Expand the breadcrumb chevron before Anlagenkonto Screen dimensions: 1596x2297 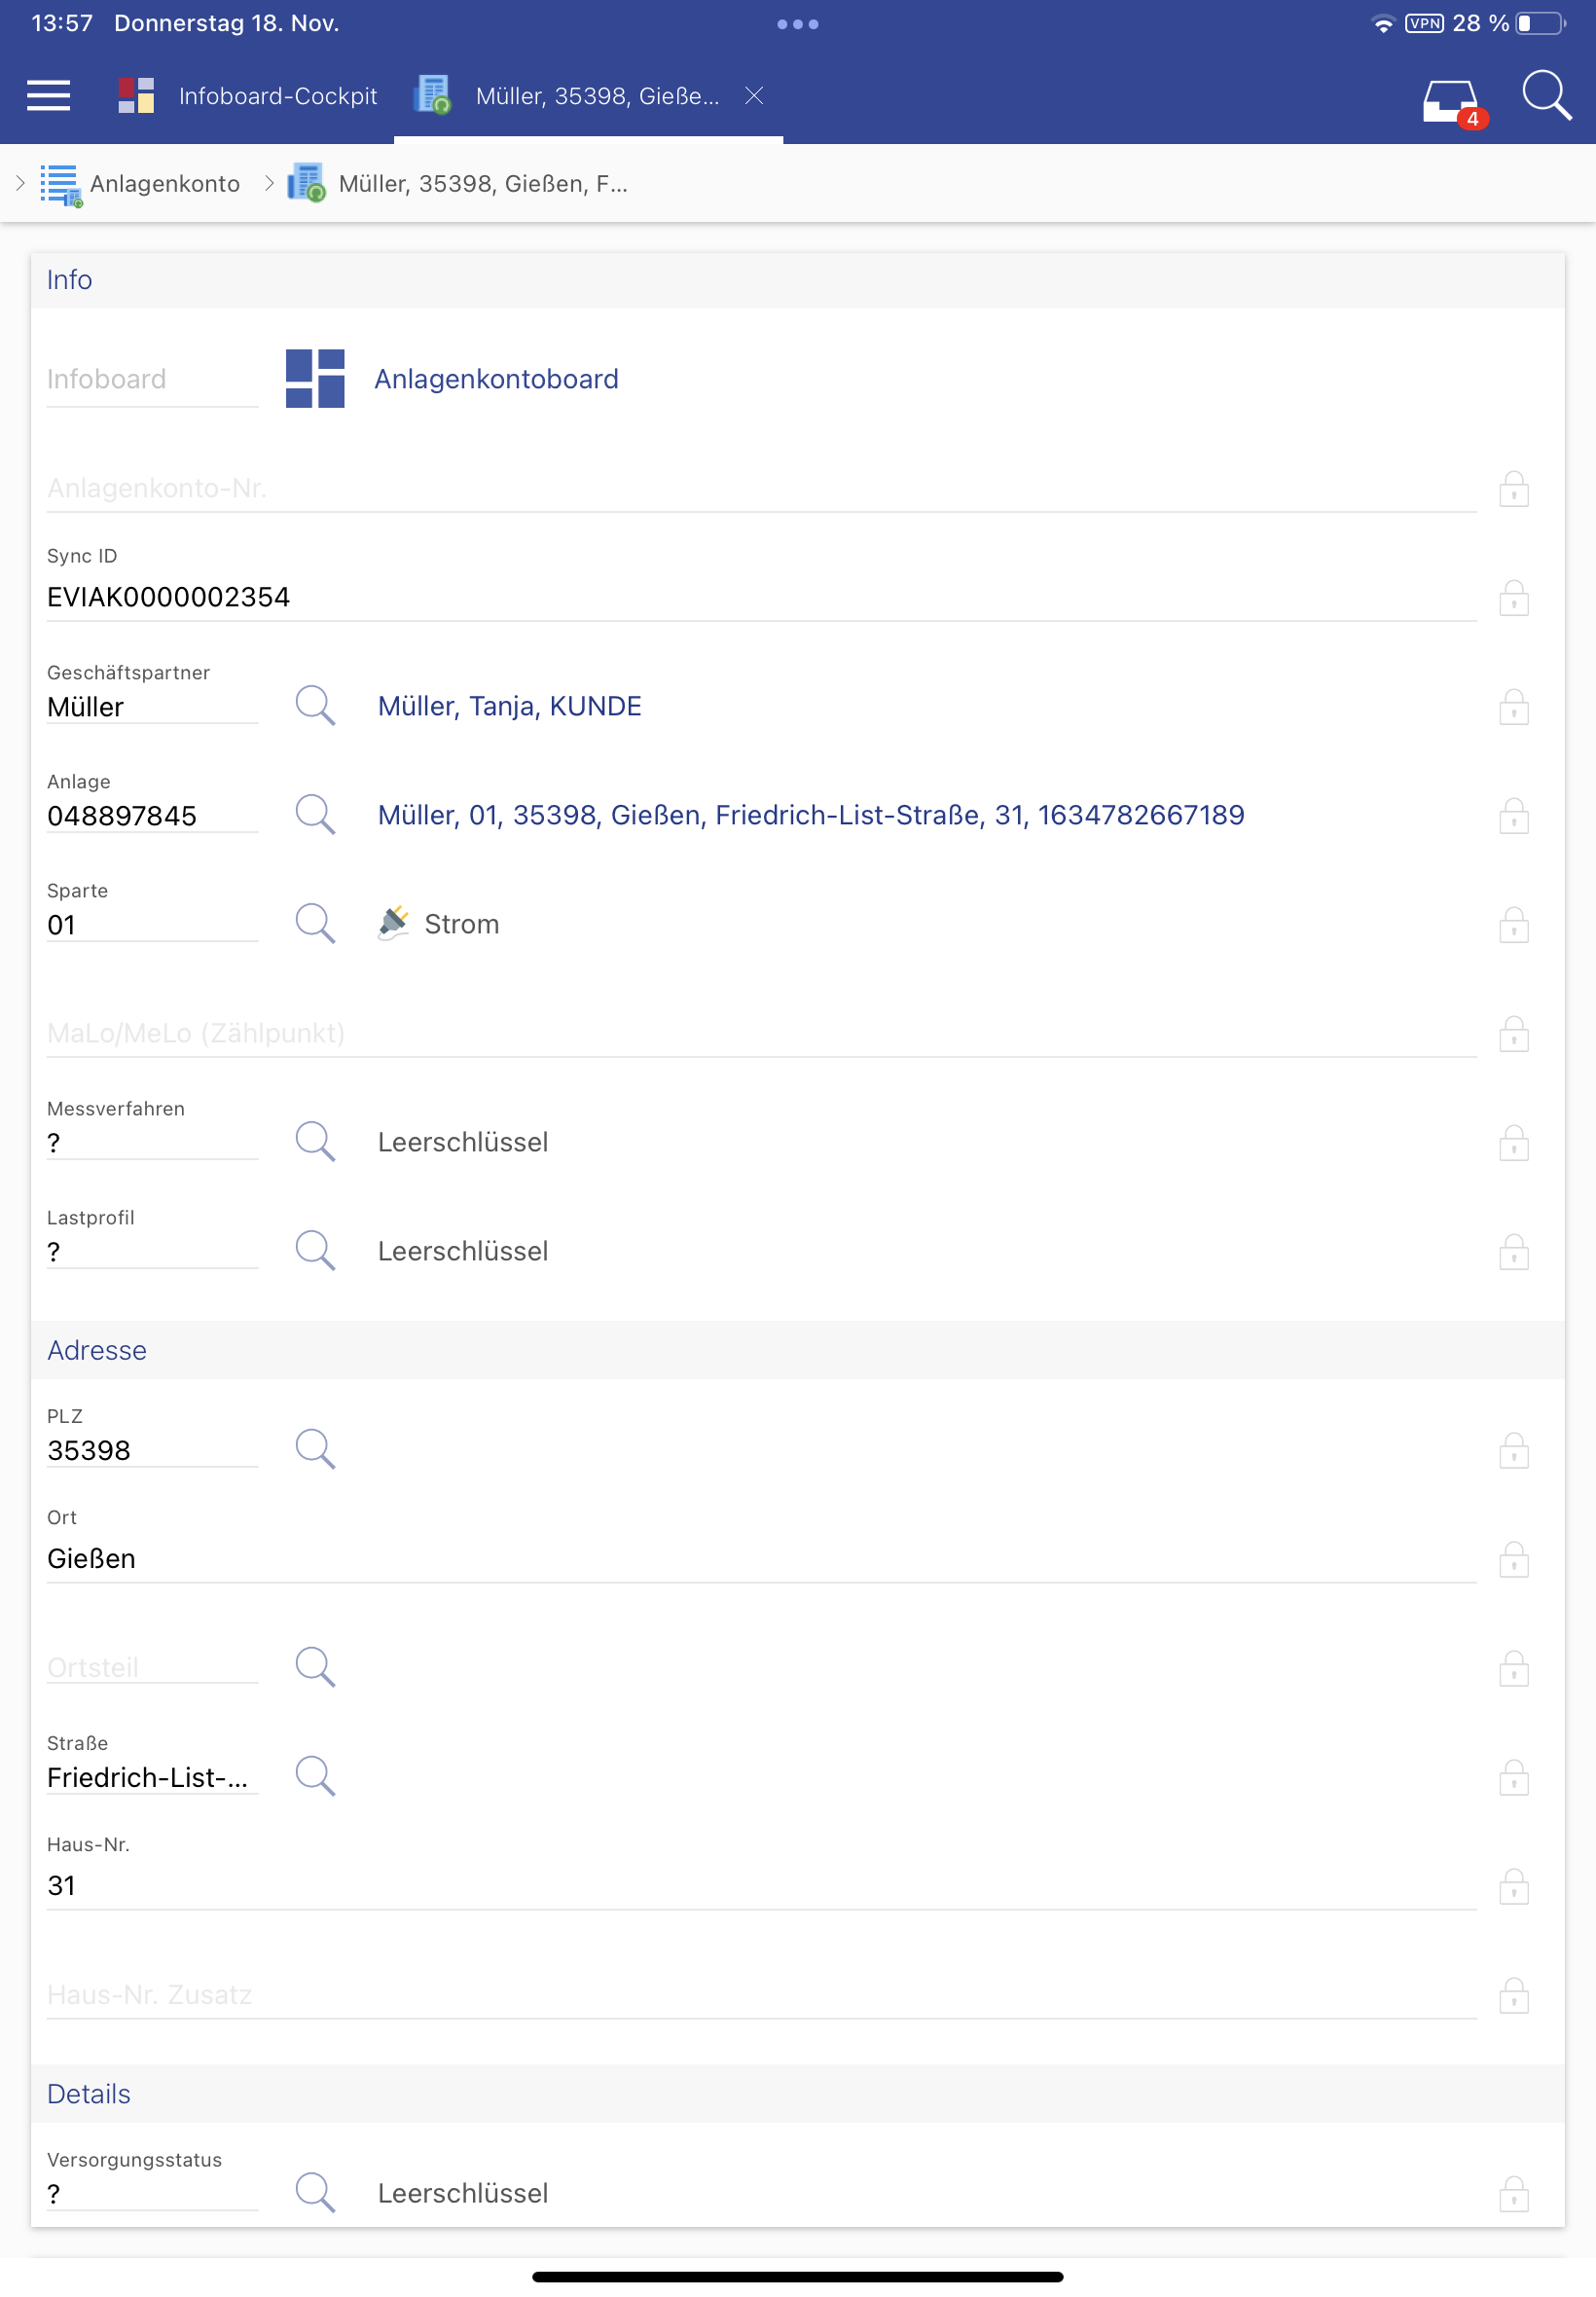coord(20,183)
